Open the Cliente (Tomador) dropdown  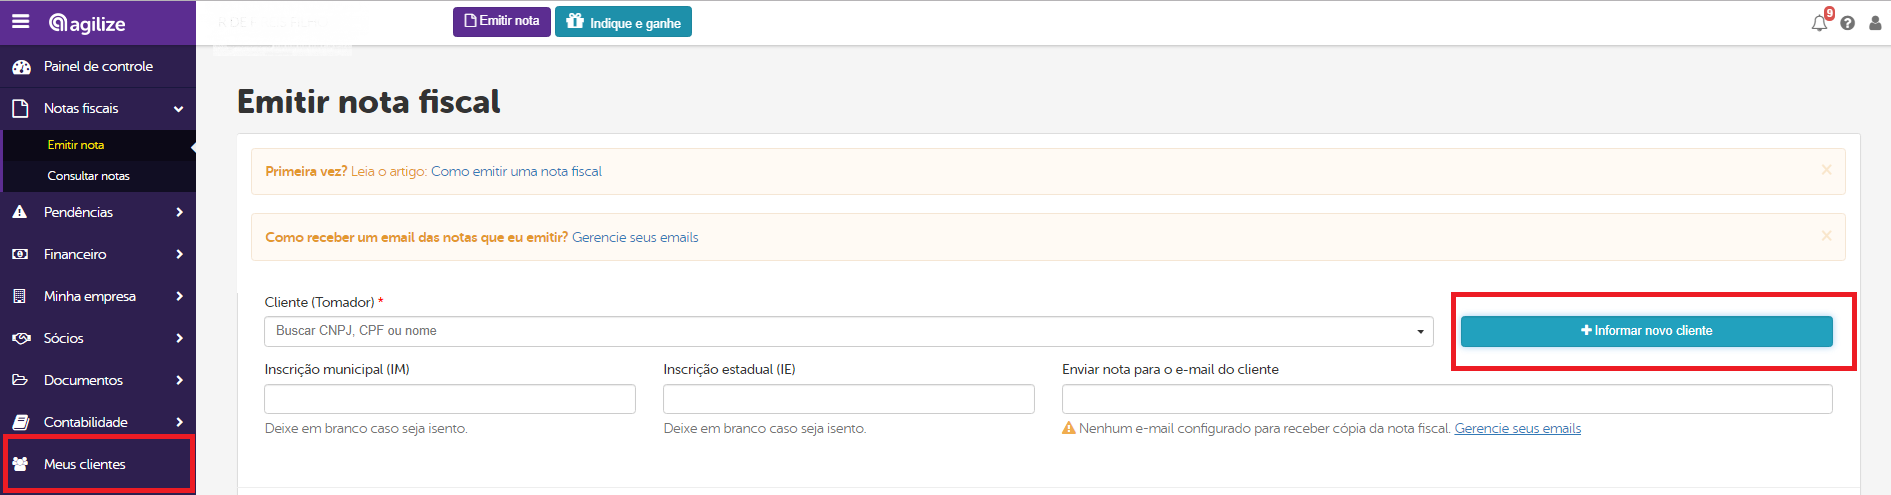point(848,331)
